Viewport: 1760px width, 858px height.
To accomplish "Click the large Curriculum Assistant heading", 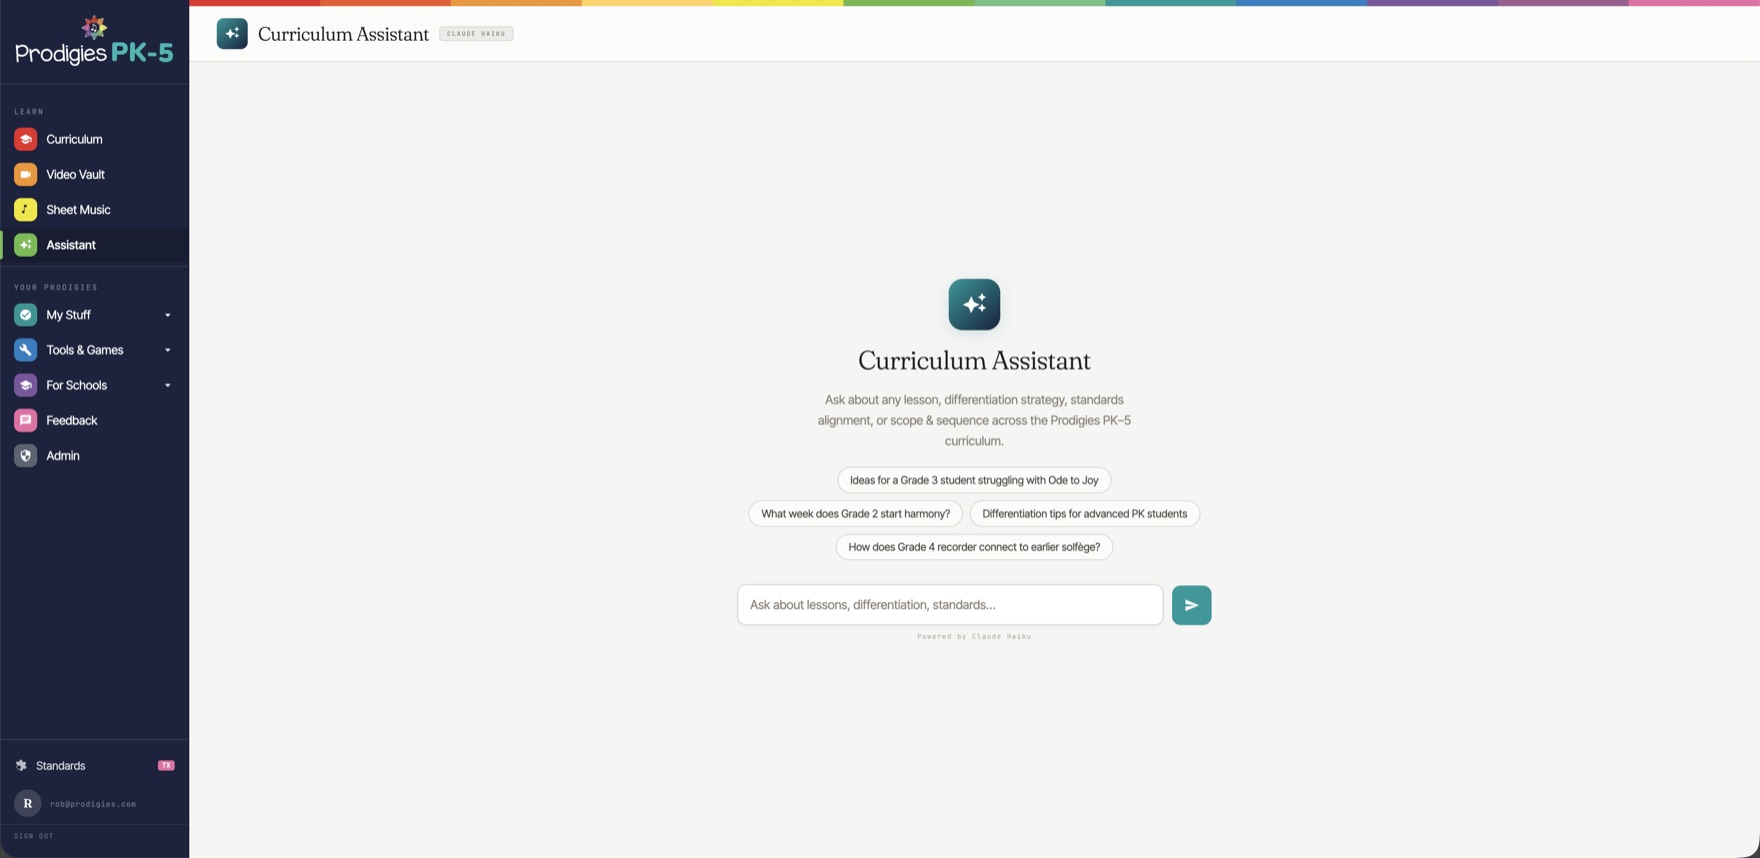I will coord(974,360).
